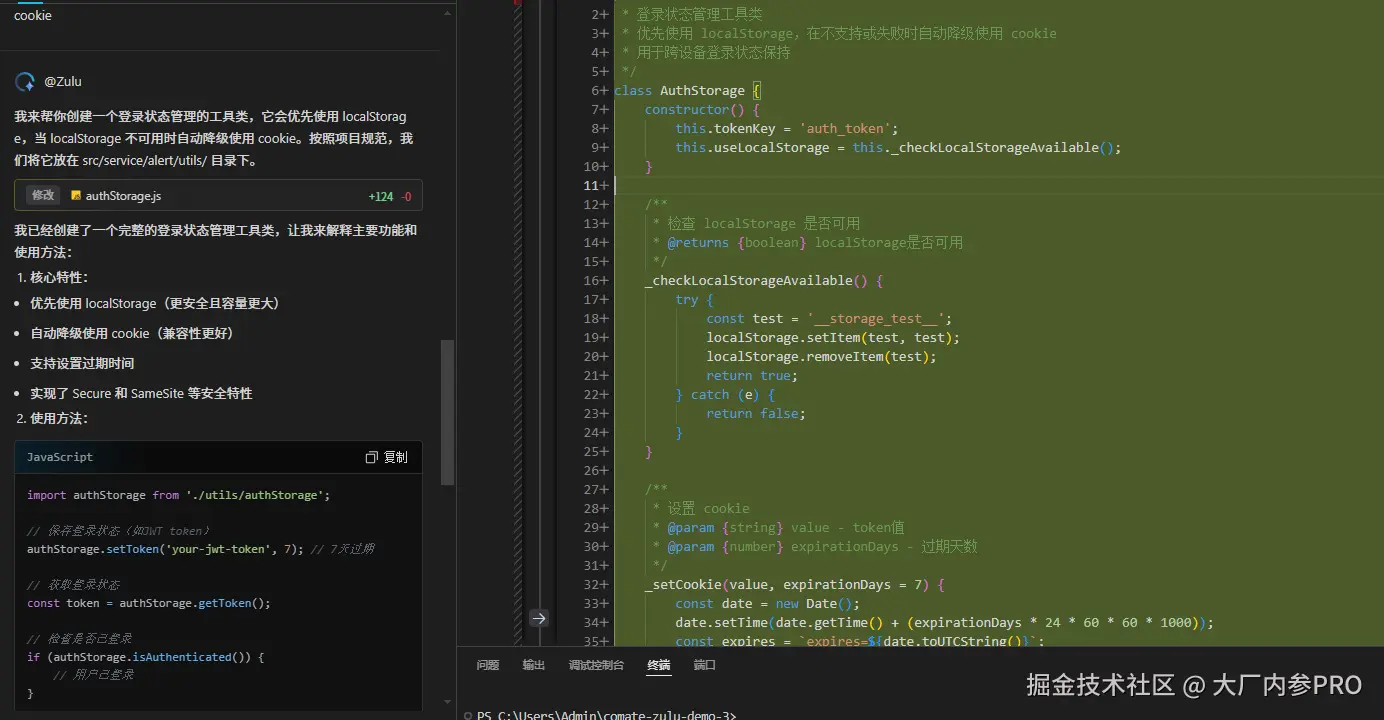Click the 修改 badge on authStorage.js card
Viewport: 1384px width, 720px height.
(x=42, y=195)
